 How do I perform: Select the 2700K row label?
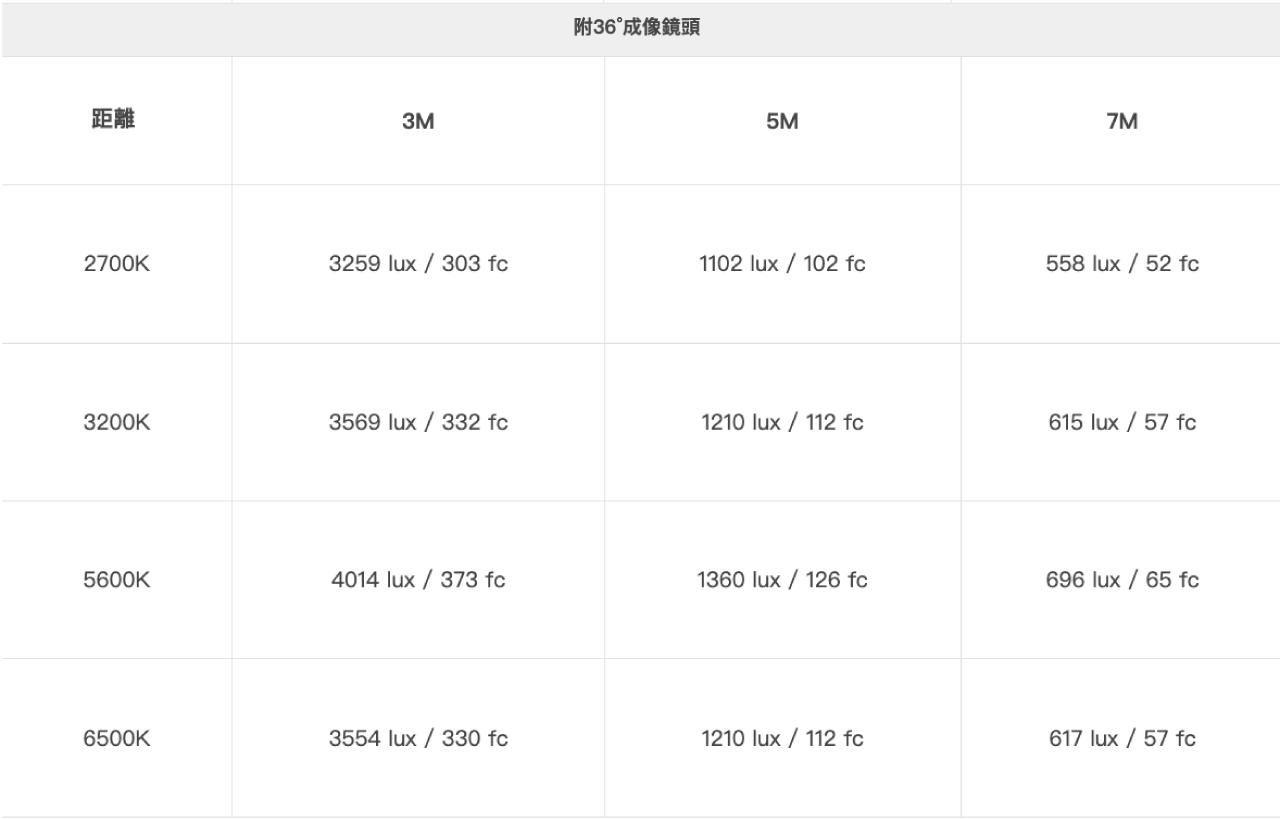116,264
